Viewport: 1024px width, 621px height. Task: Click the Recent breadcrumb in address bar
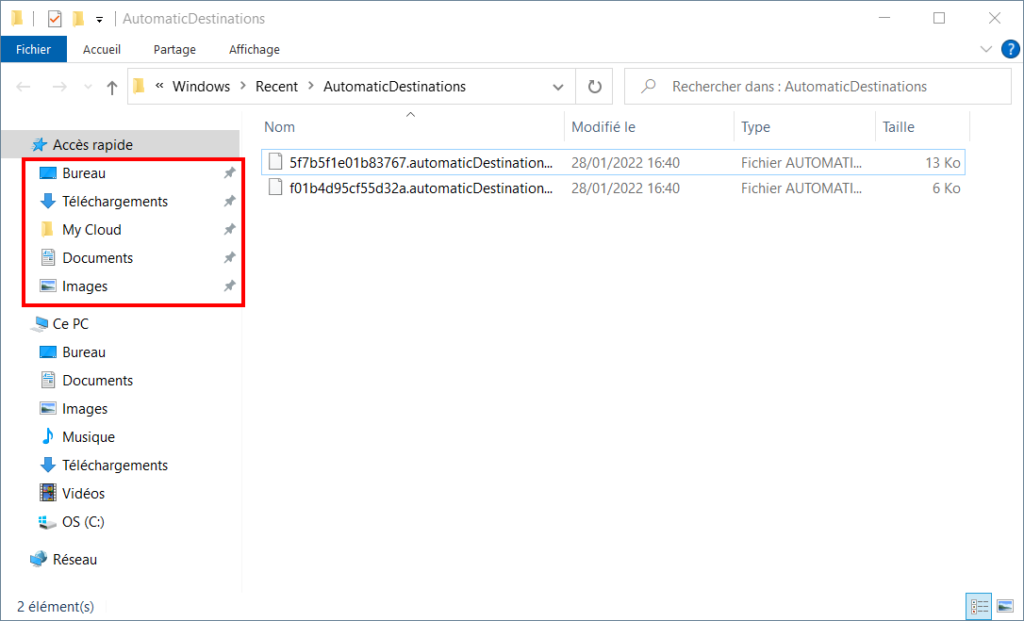click(276, 86)
